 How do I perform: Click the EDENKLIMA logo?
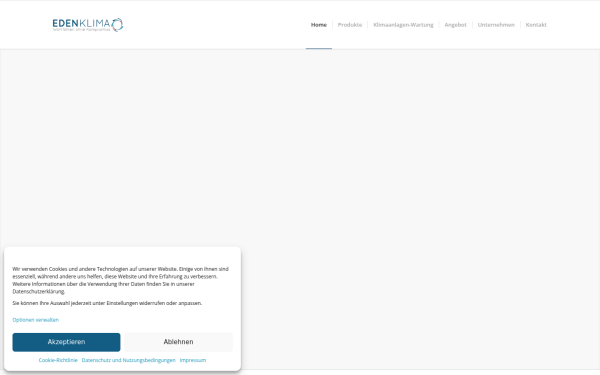[88, 25]
